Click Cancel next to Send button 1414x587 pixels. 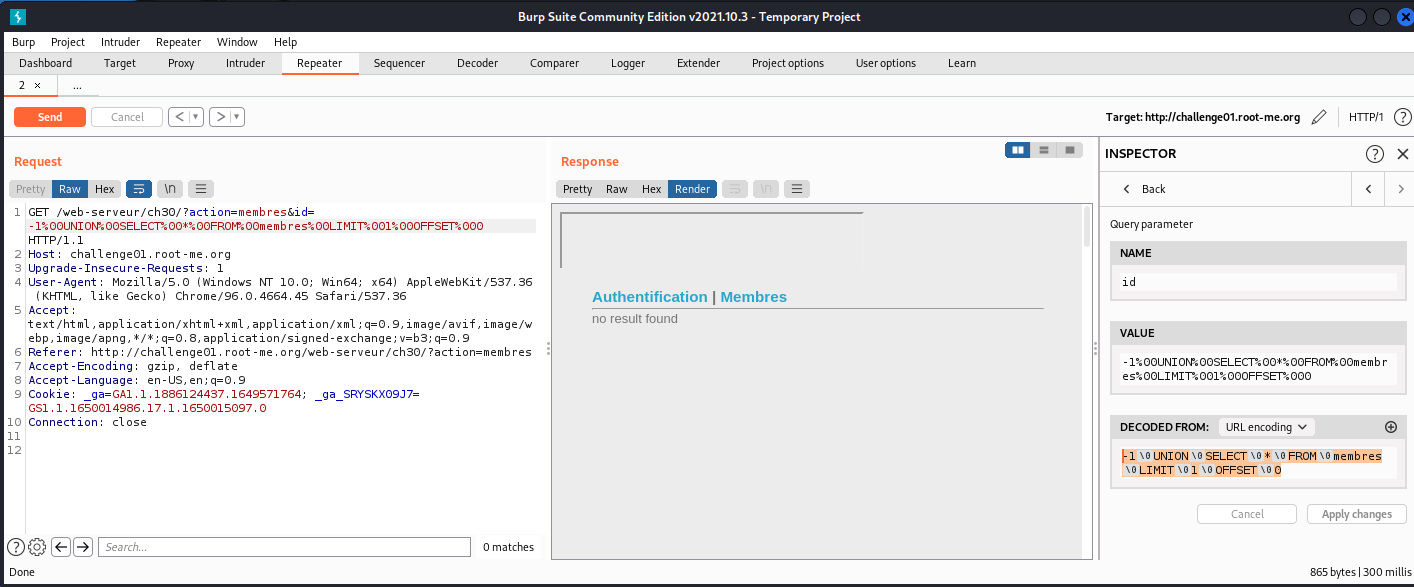[127, 117]
